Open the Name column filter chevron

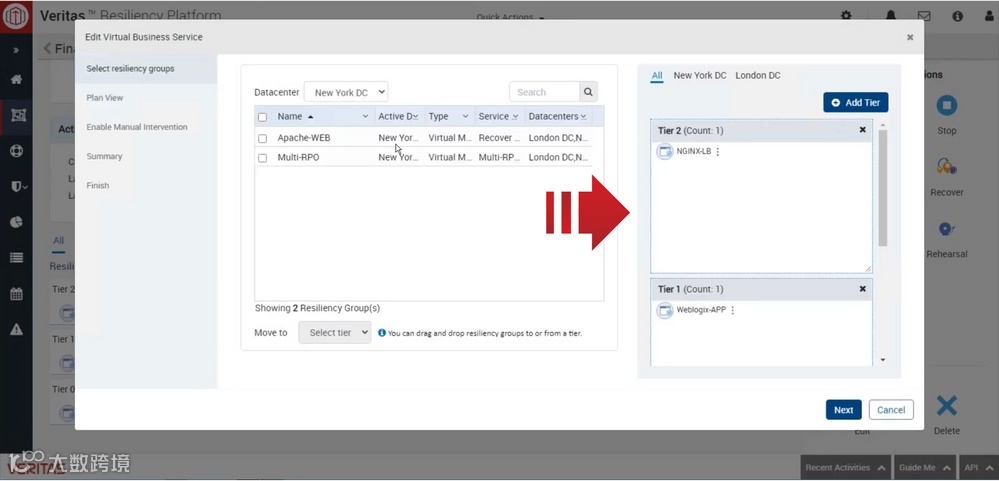365,117
